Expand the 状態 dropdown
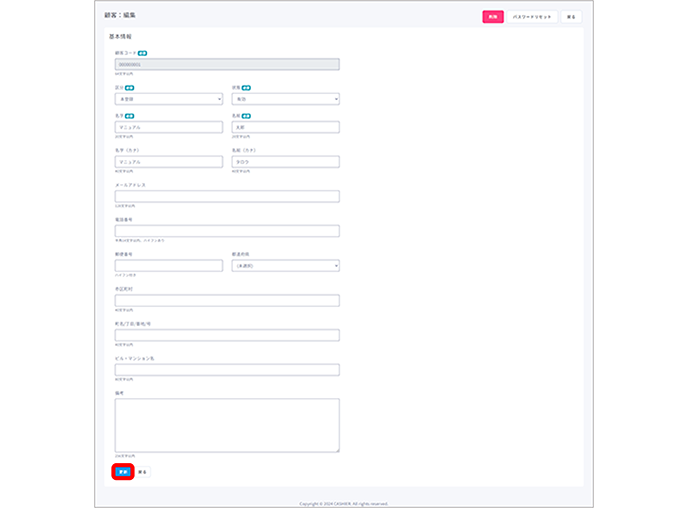 [x=285, y=99]
